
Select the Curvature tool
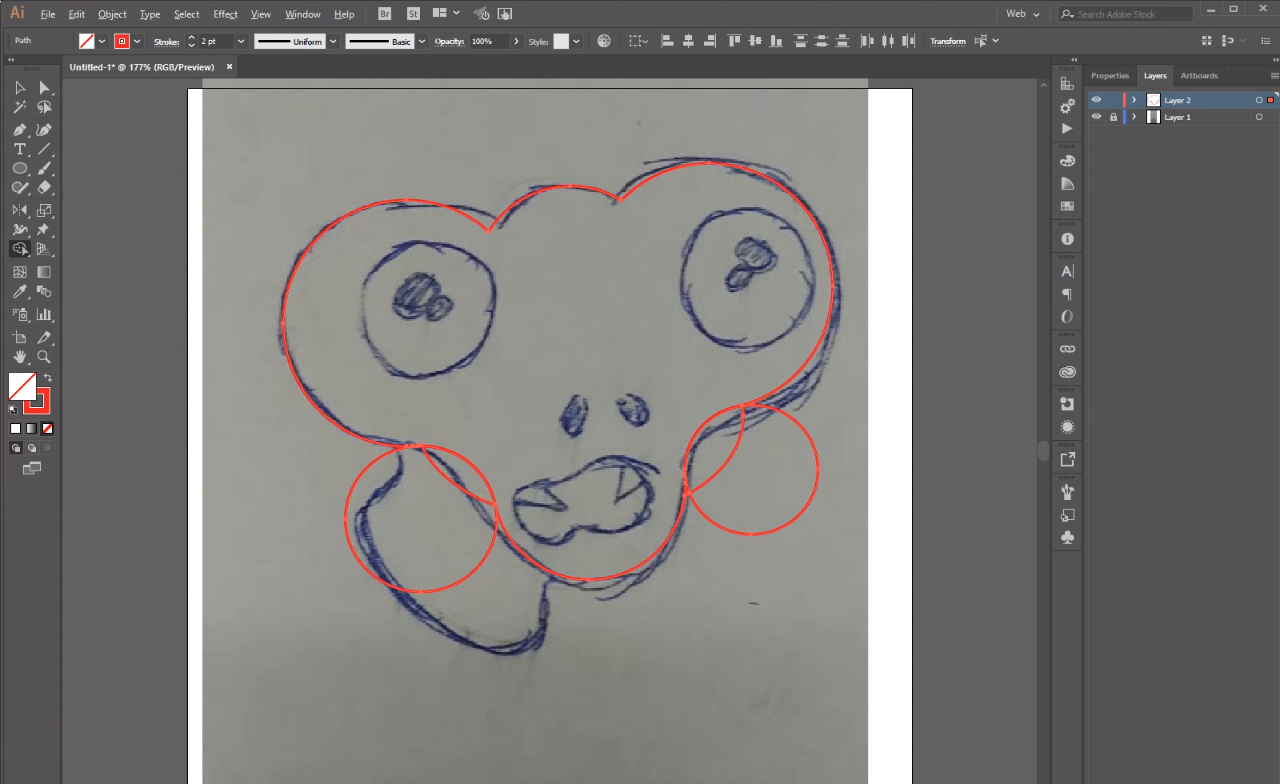44,130
